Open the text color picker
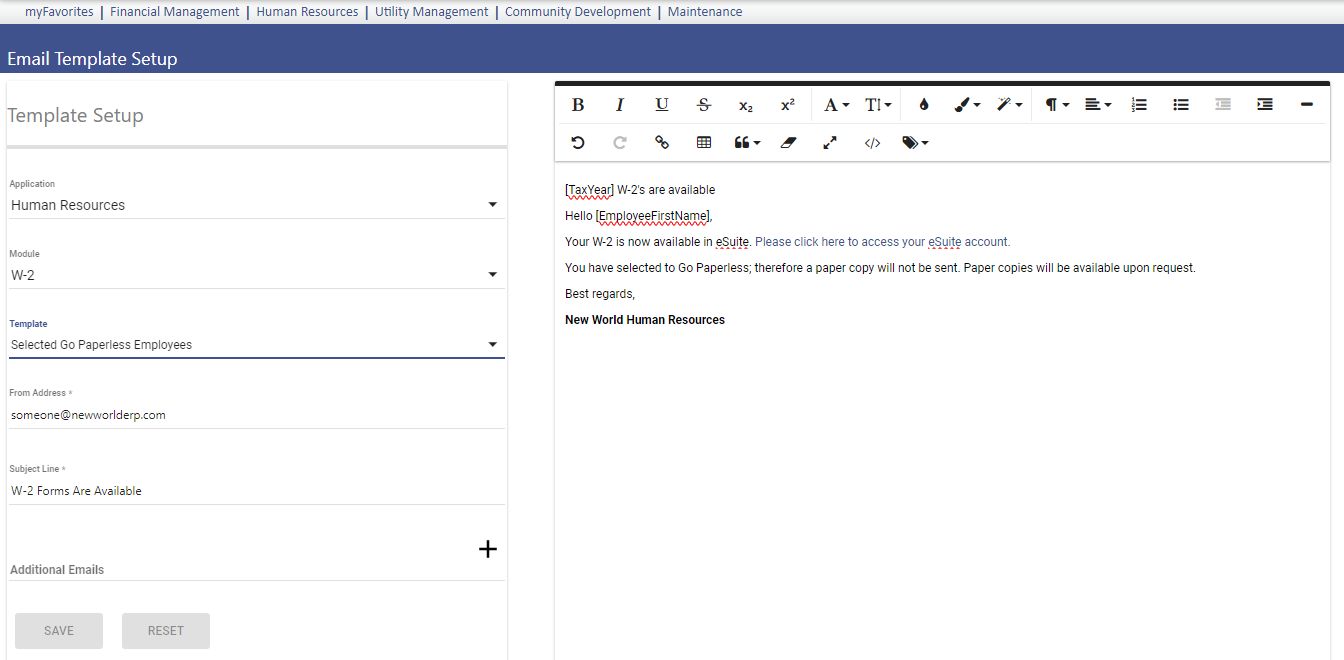This screenshot has height=660, width=1344. pyautogui.click(x=923, y=104)
